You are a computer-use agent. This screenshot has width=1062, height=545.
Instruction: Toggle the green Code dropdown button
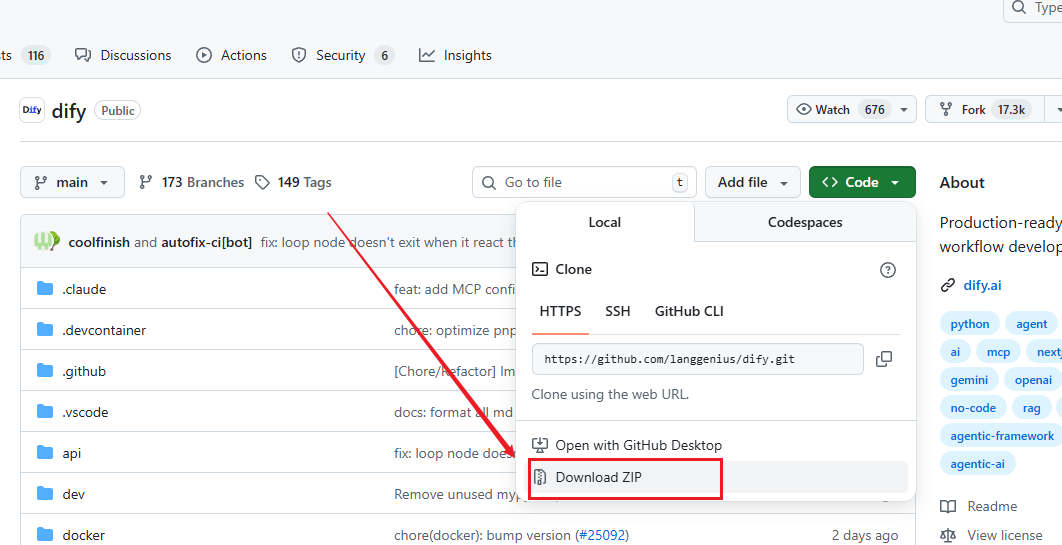[862, 182]
